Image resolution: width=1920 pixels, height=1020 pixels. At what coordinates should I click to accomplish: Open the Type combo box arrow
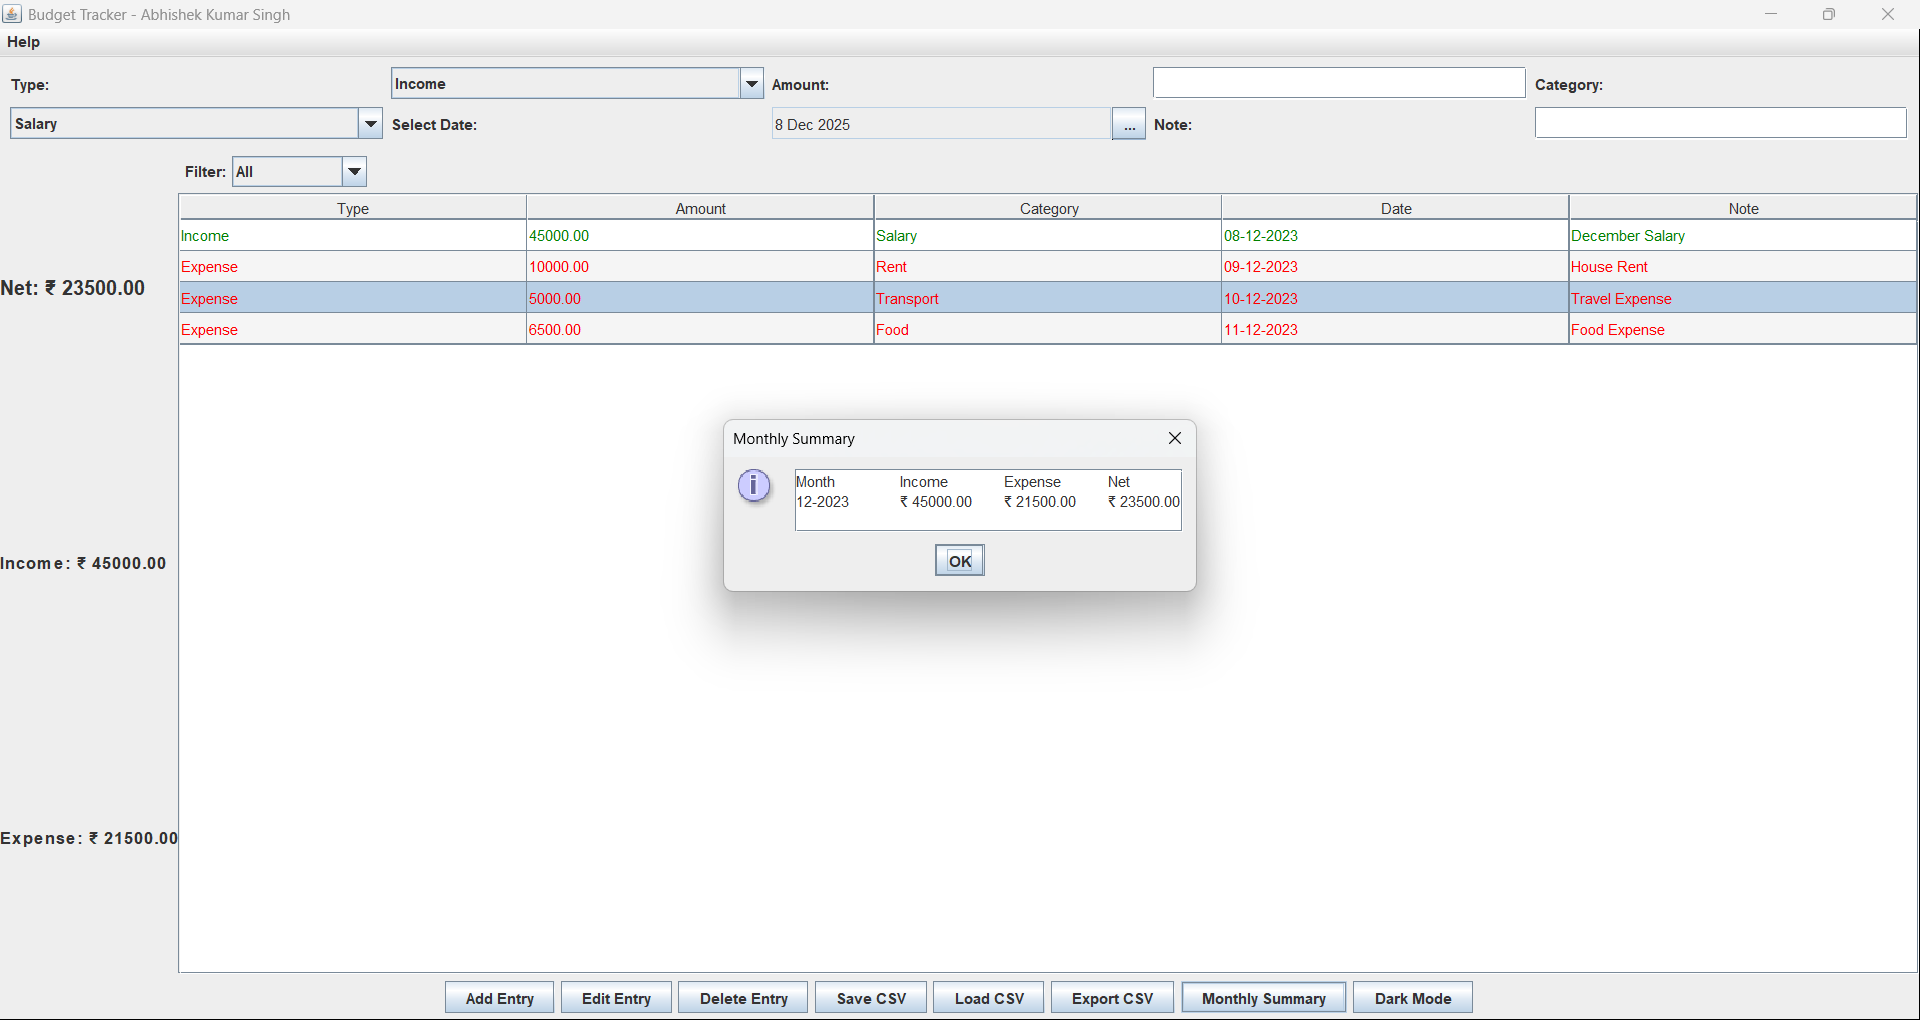pyautogui.click(x=752, y=83)
